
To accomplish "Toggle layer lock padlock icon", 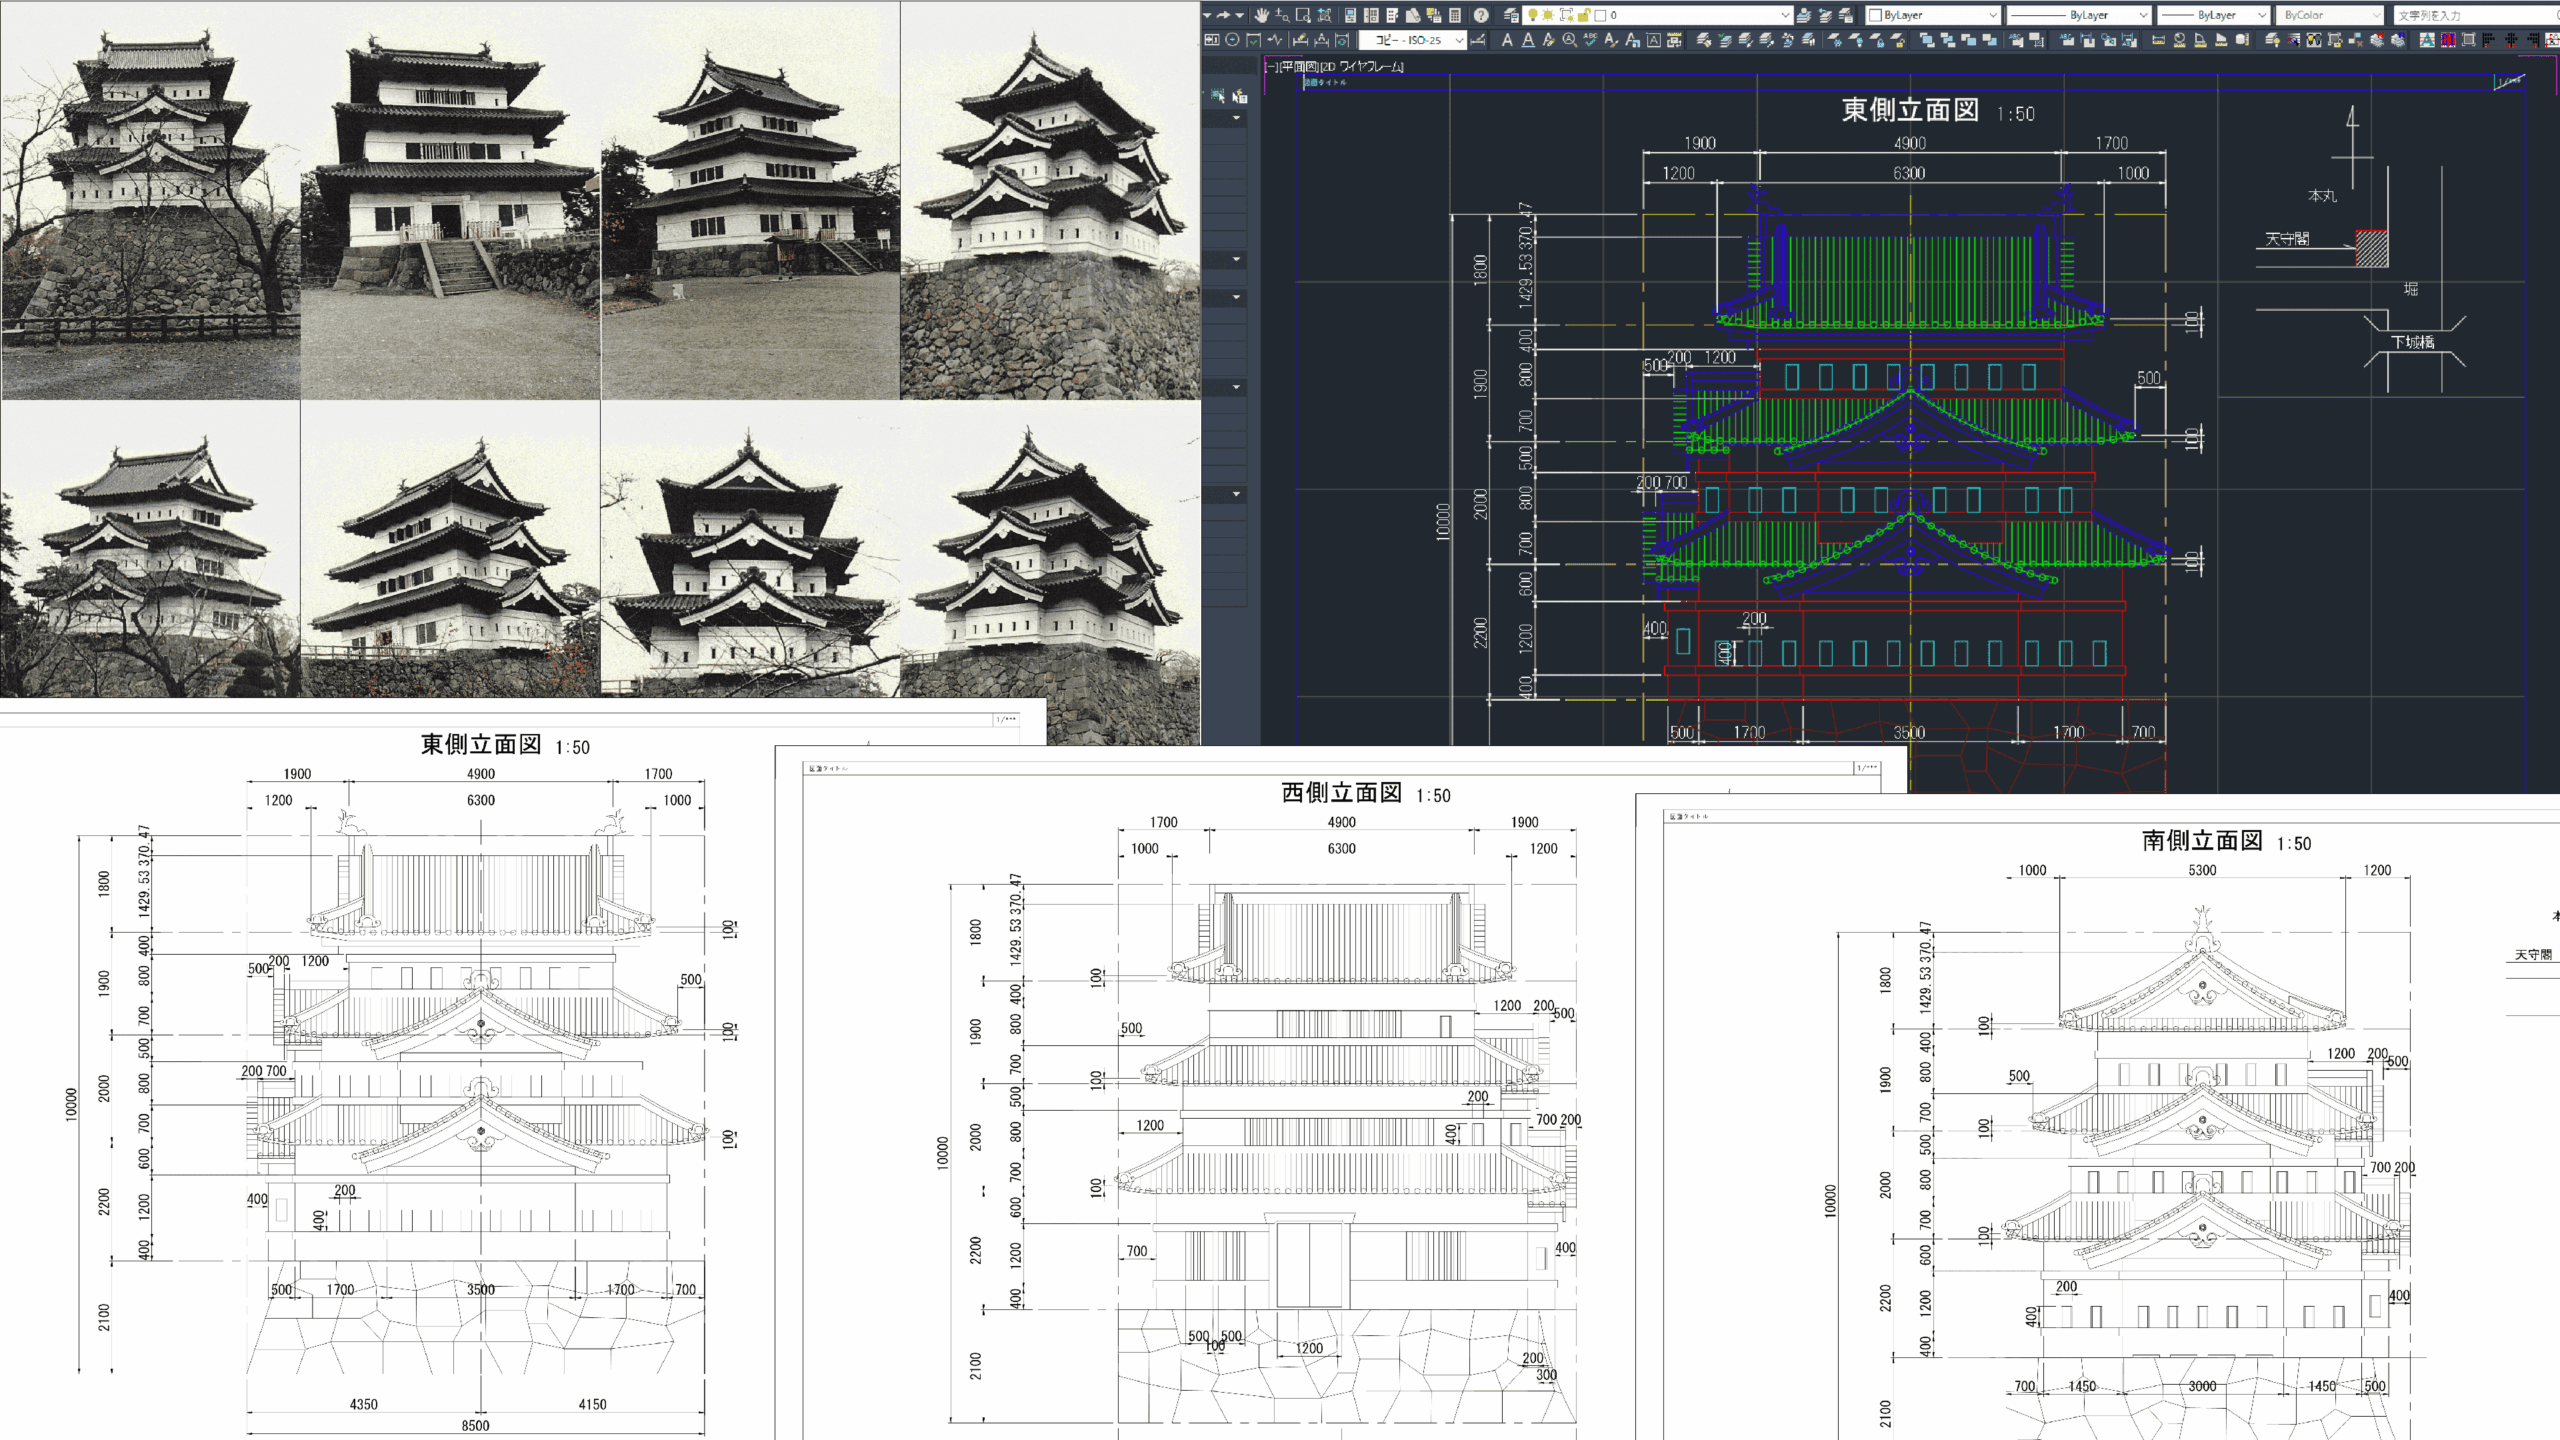I will coord(1584,15).
